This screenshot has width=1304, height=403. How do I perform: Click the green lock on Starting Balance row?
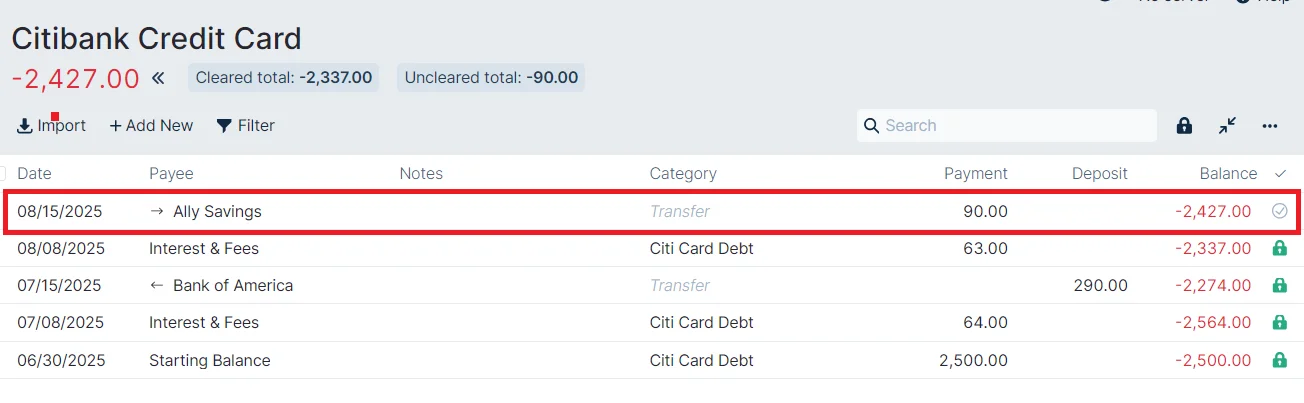(1279, 360)
